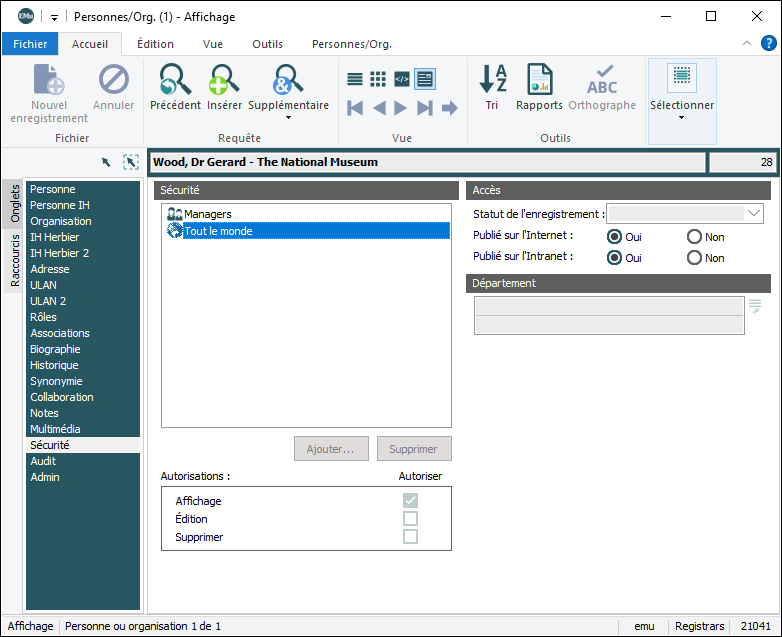Go to the last record
This screenshot has width=782, height=637.
pos(425,108)
